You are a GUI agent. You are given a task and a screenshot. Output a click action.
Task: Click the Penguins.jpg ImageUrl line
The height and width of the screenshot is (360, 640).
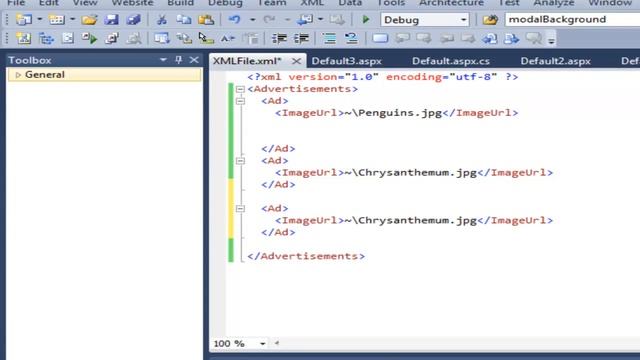click(397, 113)
